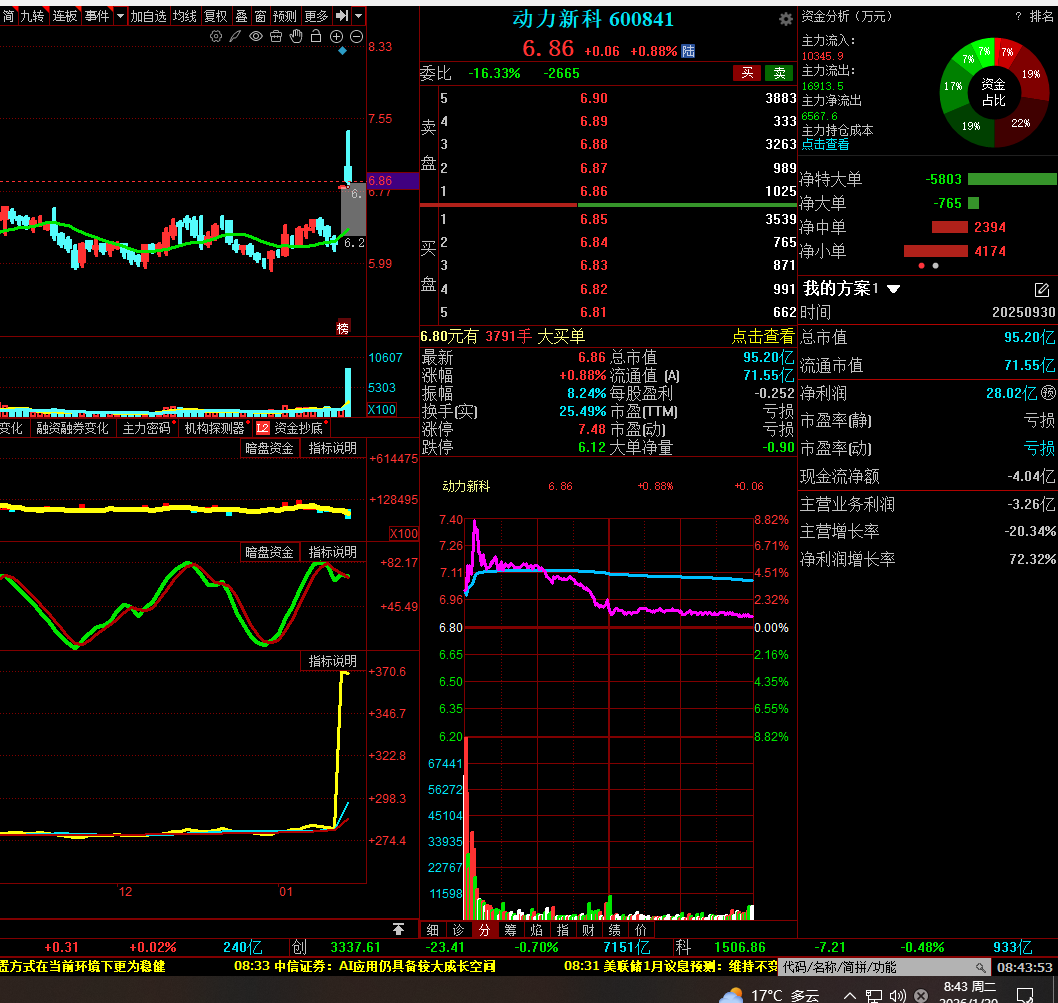Open the 事件 tab
The height and width of the screenshot is (1003, 1058).
tap(97, 16)
